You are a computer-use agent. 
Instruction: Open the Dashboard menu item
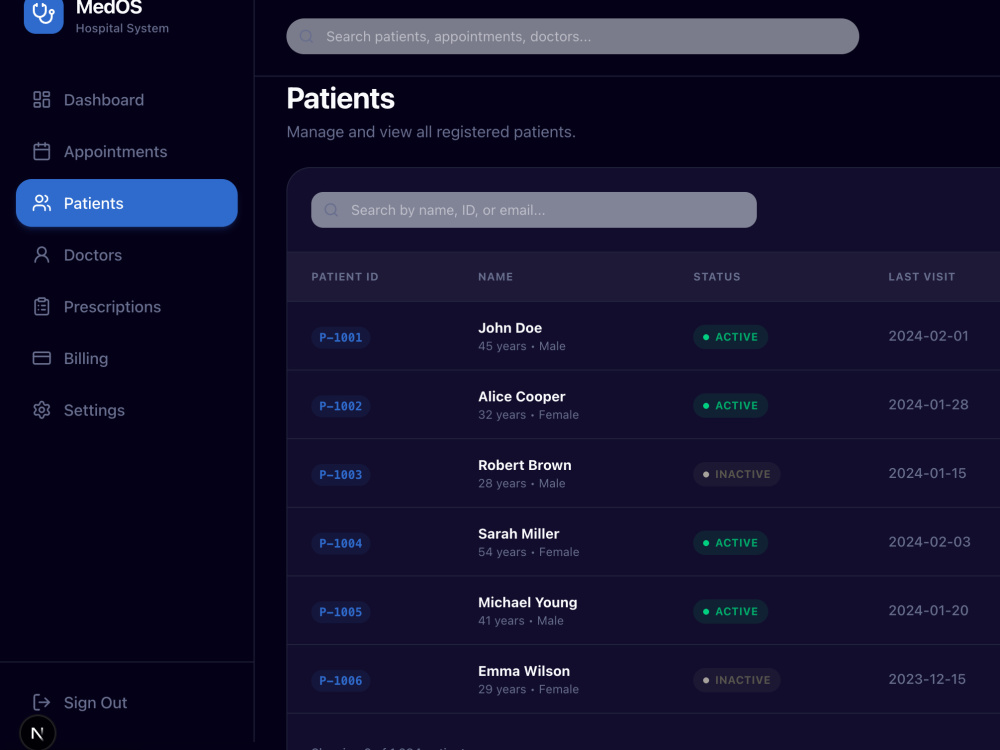[127, 99]
